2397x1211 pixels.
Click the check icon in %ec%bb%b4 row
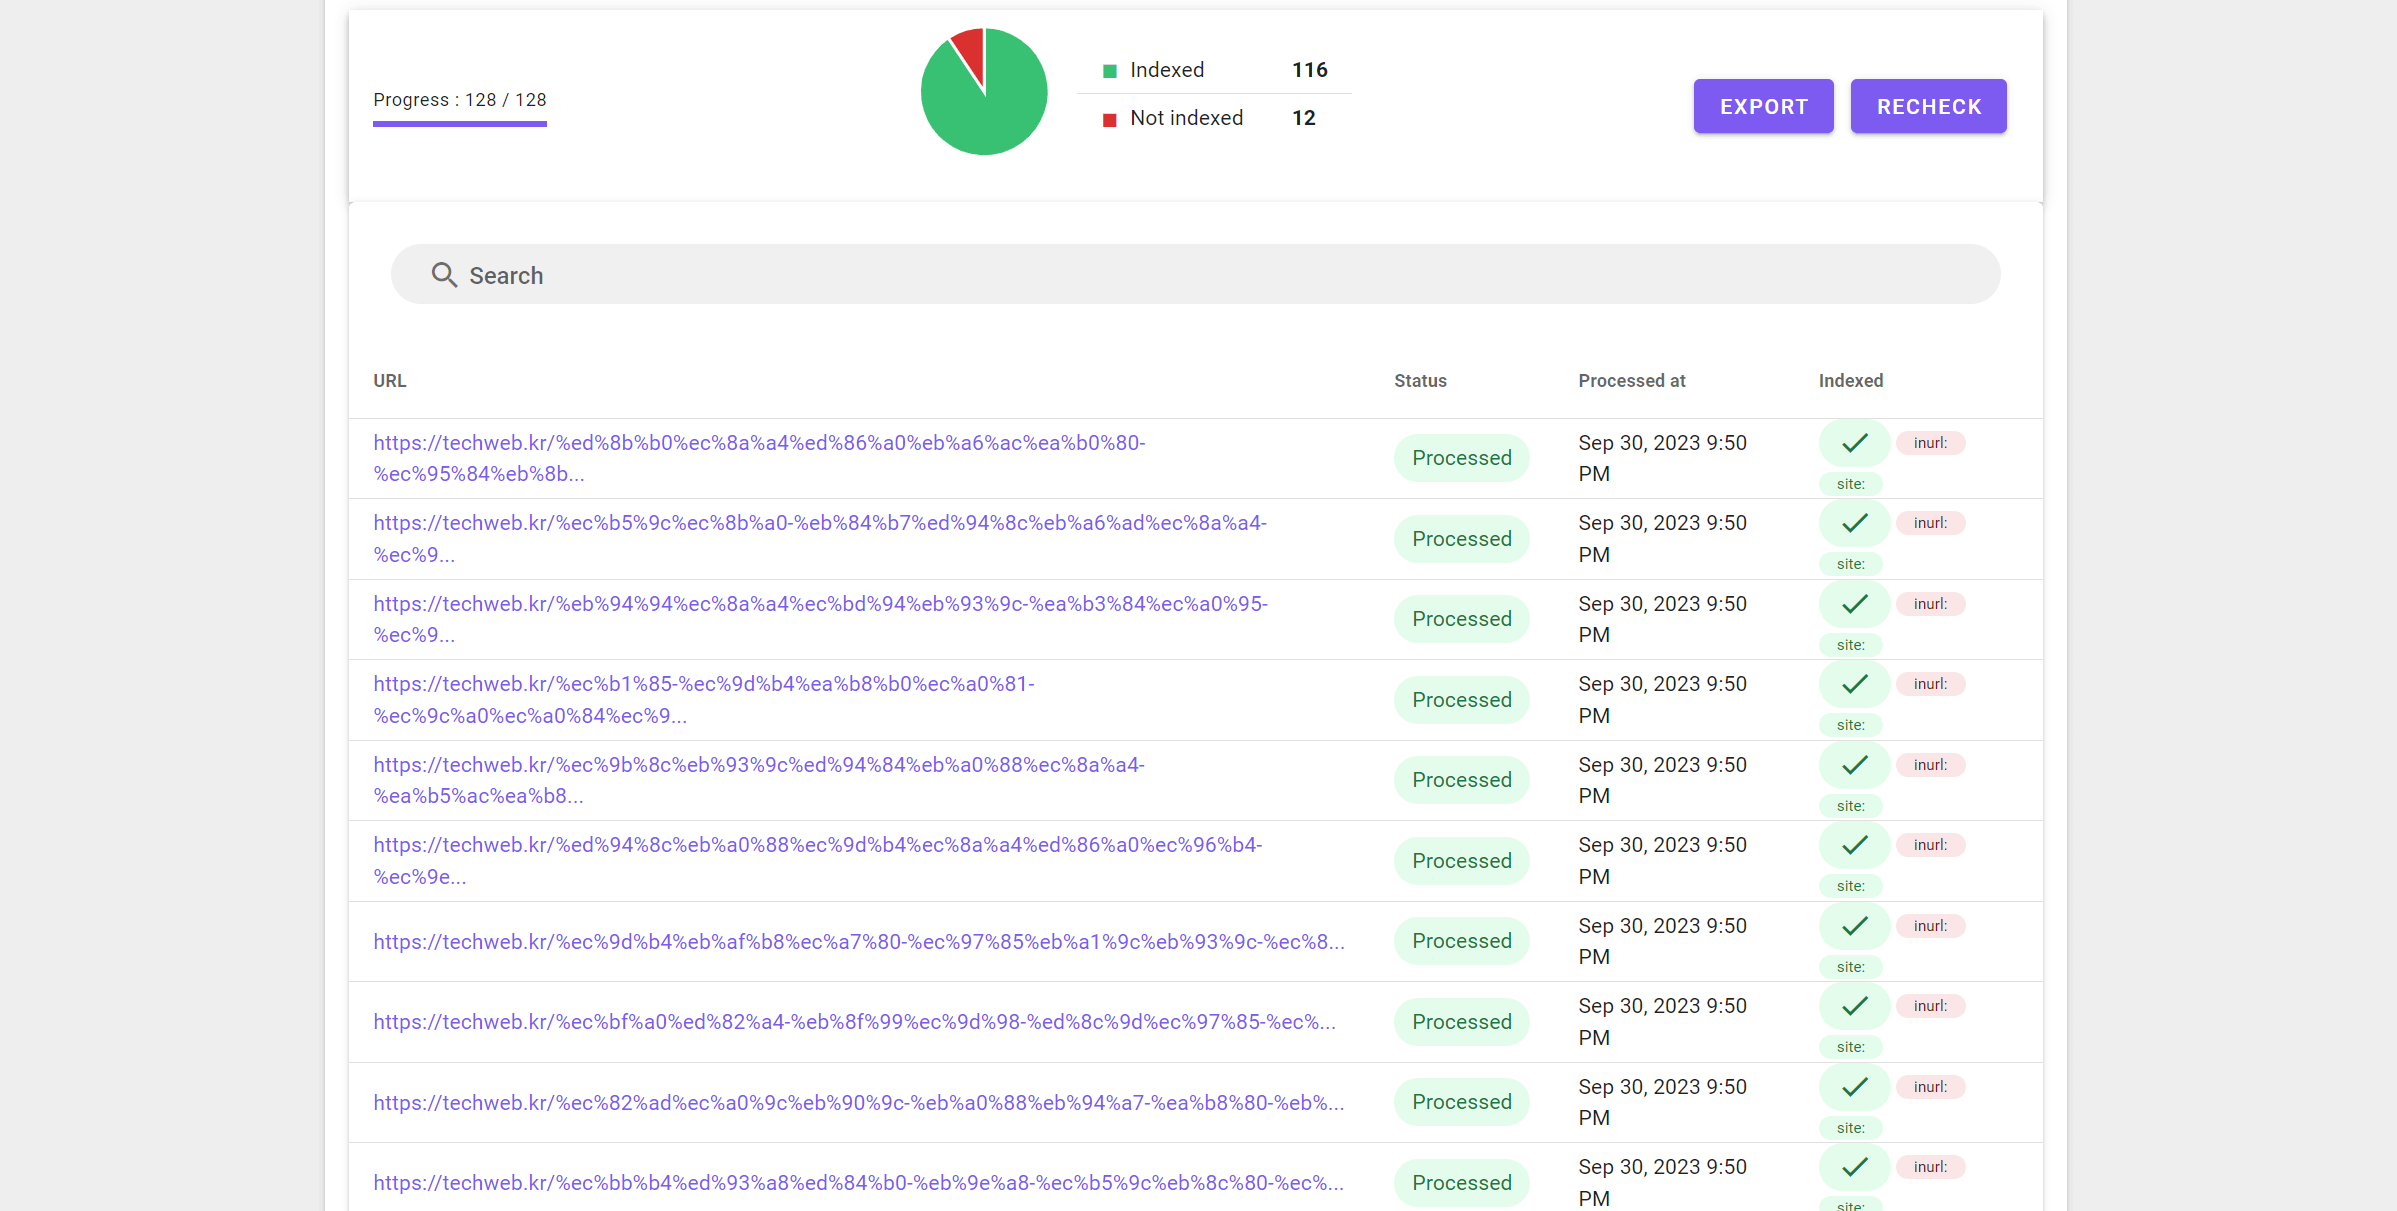coord(1854,1167)
